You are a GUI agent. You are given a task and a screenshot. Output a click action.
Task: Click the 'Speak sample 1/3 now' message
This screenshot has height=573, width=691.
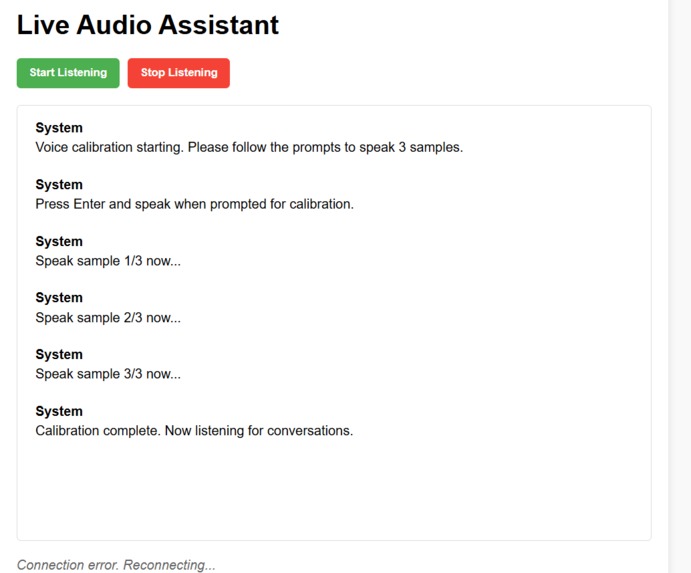(x=108, y=261)
